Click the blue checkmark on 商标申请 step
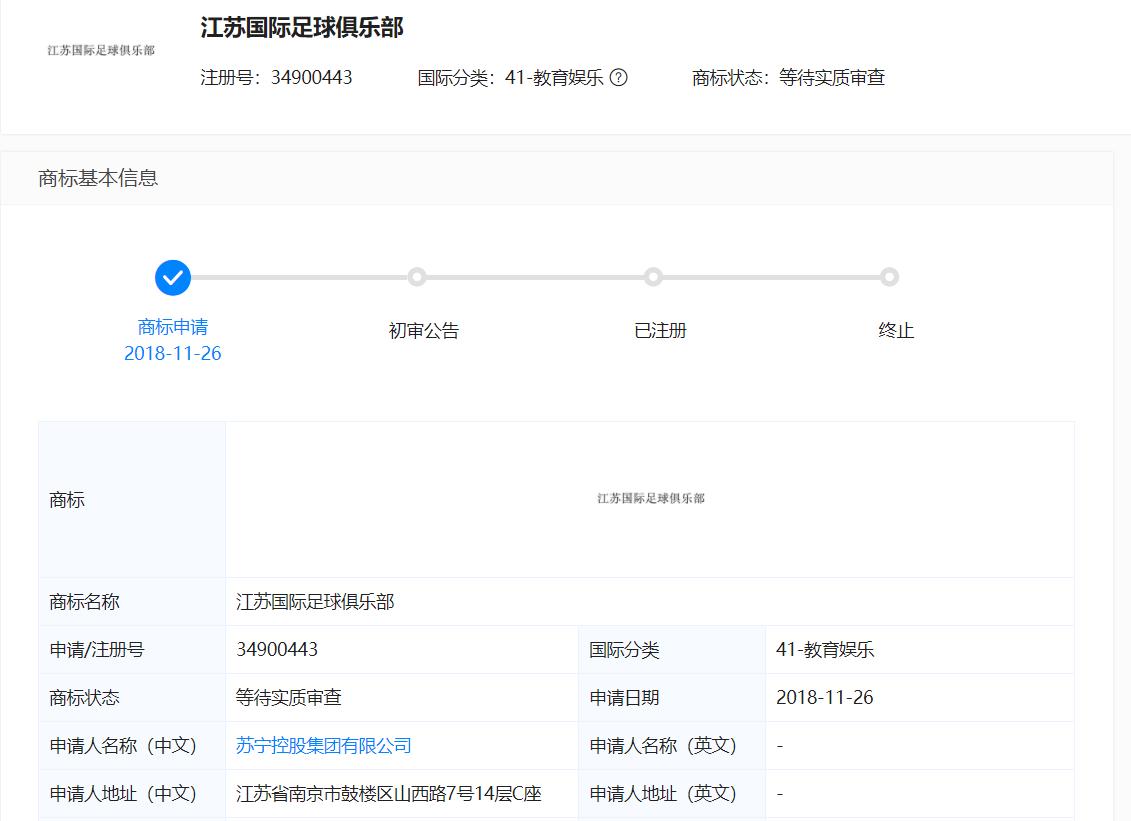The width and height of the screenshot is (1131, 821). (173, 277)
